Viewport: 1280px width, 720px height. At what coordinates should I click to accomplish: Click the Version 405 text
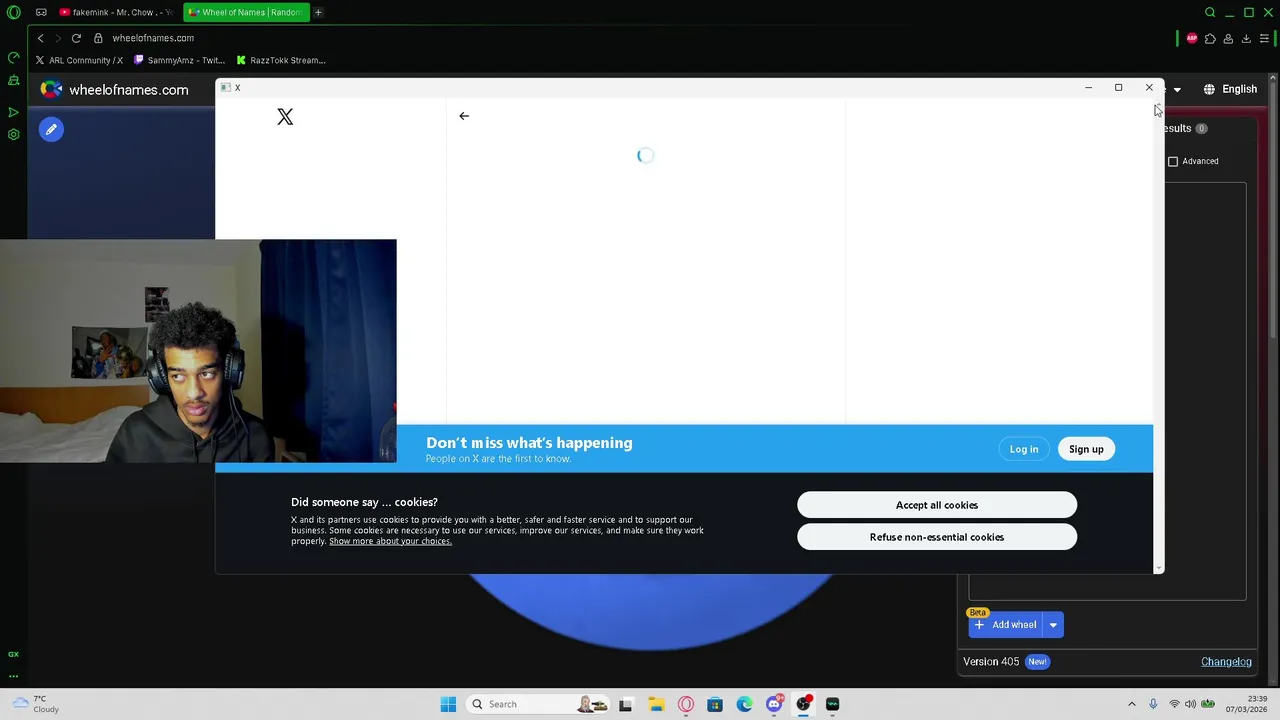coord(991,662)
